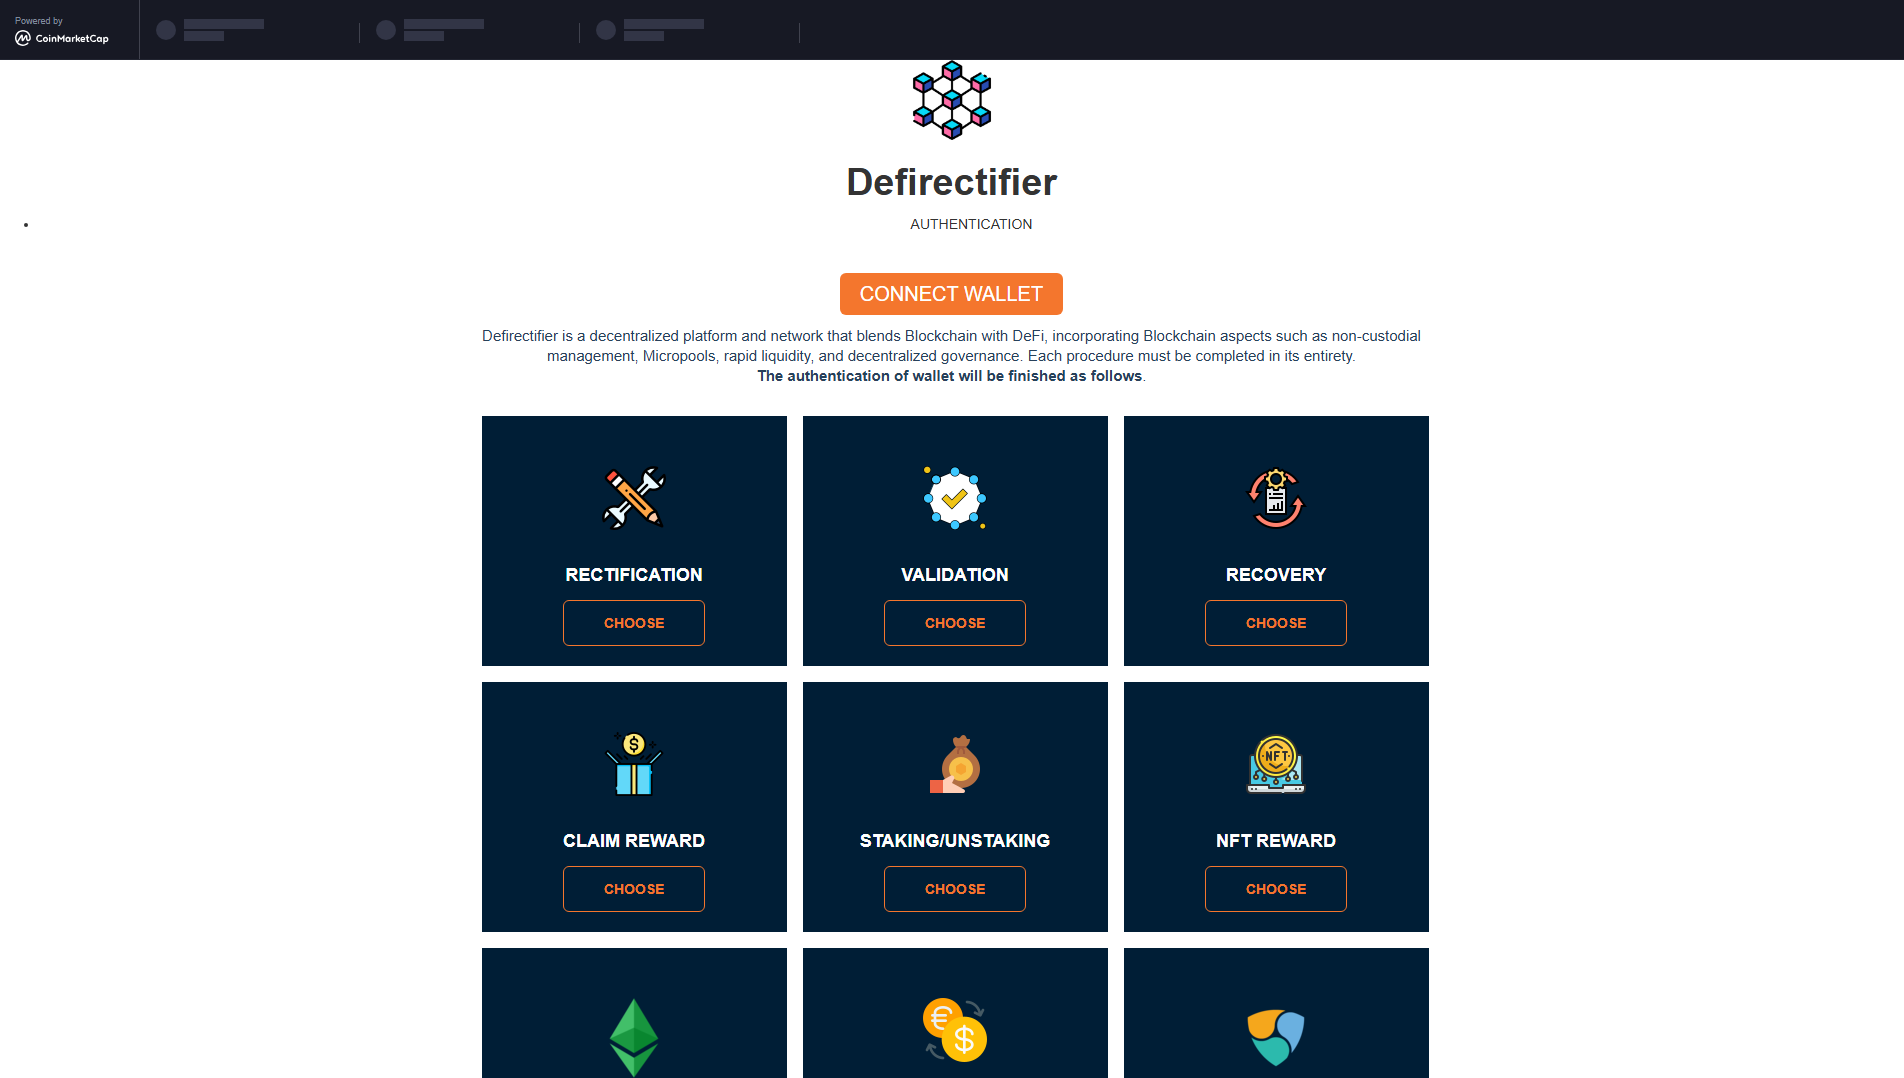Image resolution: width=1904 pixels, height=1078 pixels.
Task: Click the VALIDATION card heading
Action: 955,575
